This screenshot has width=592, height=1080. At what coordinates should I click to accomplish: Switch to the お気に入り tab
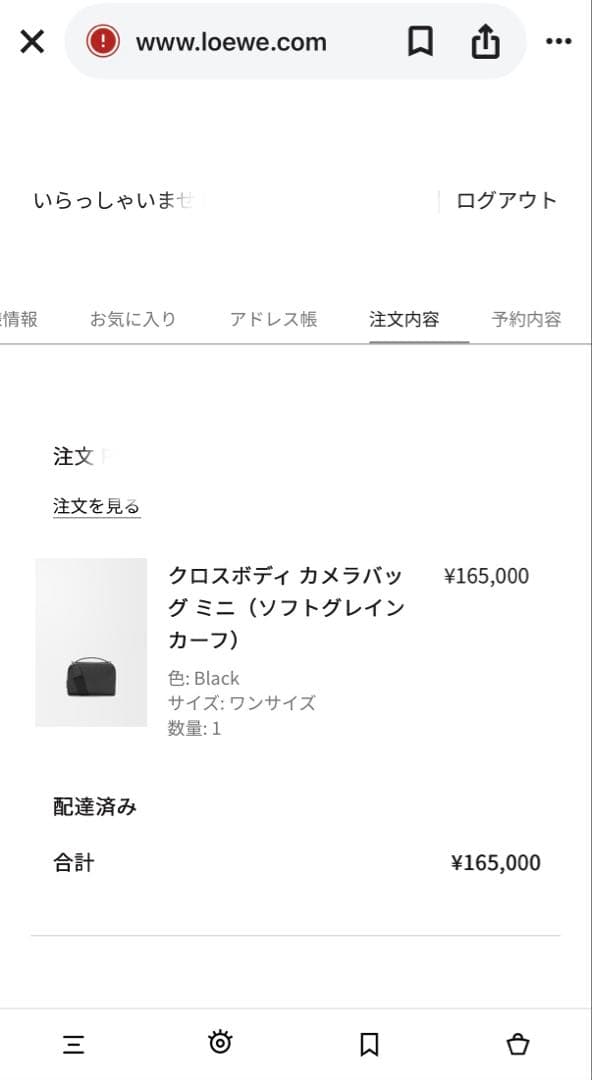(133, 318)
